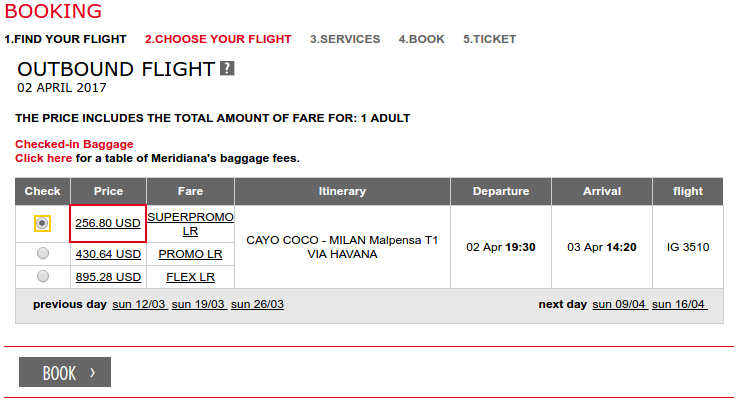The width and height of the screenshot is (741, 407).
Task: Select the PROMO LR fare radio button
Action: click(x=43, y=253)
